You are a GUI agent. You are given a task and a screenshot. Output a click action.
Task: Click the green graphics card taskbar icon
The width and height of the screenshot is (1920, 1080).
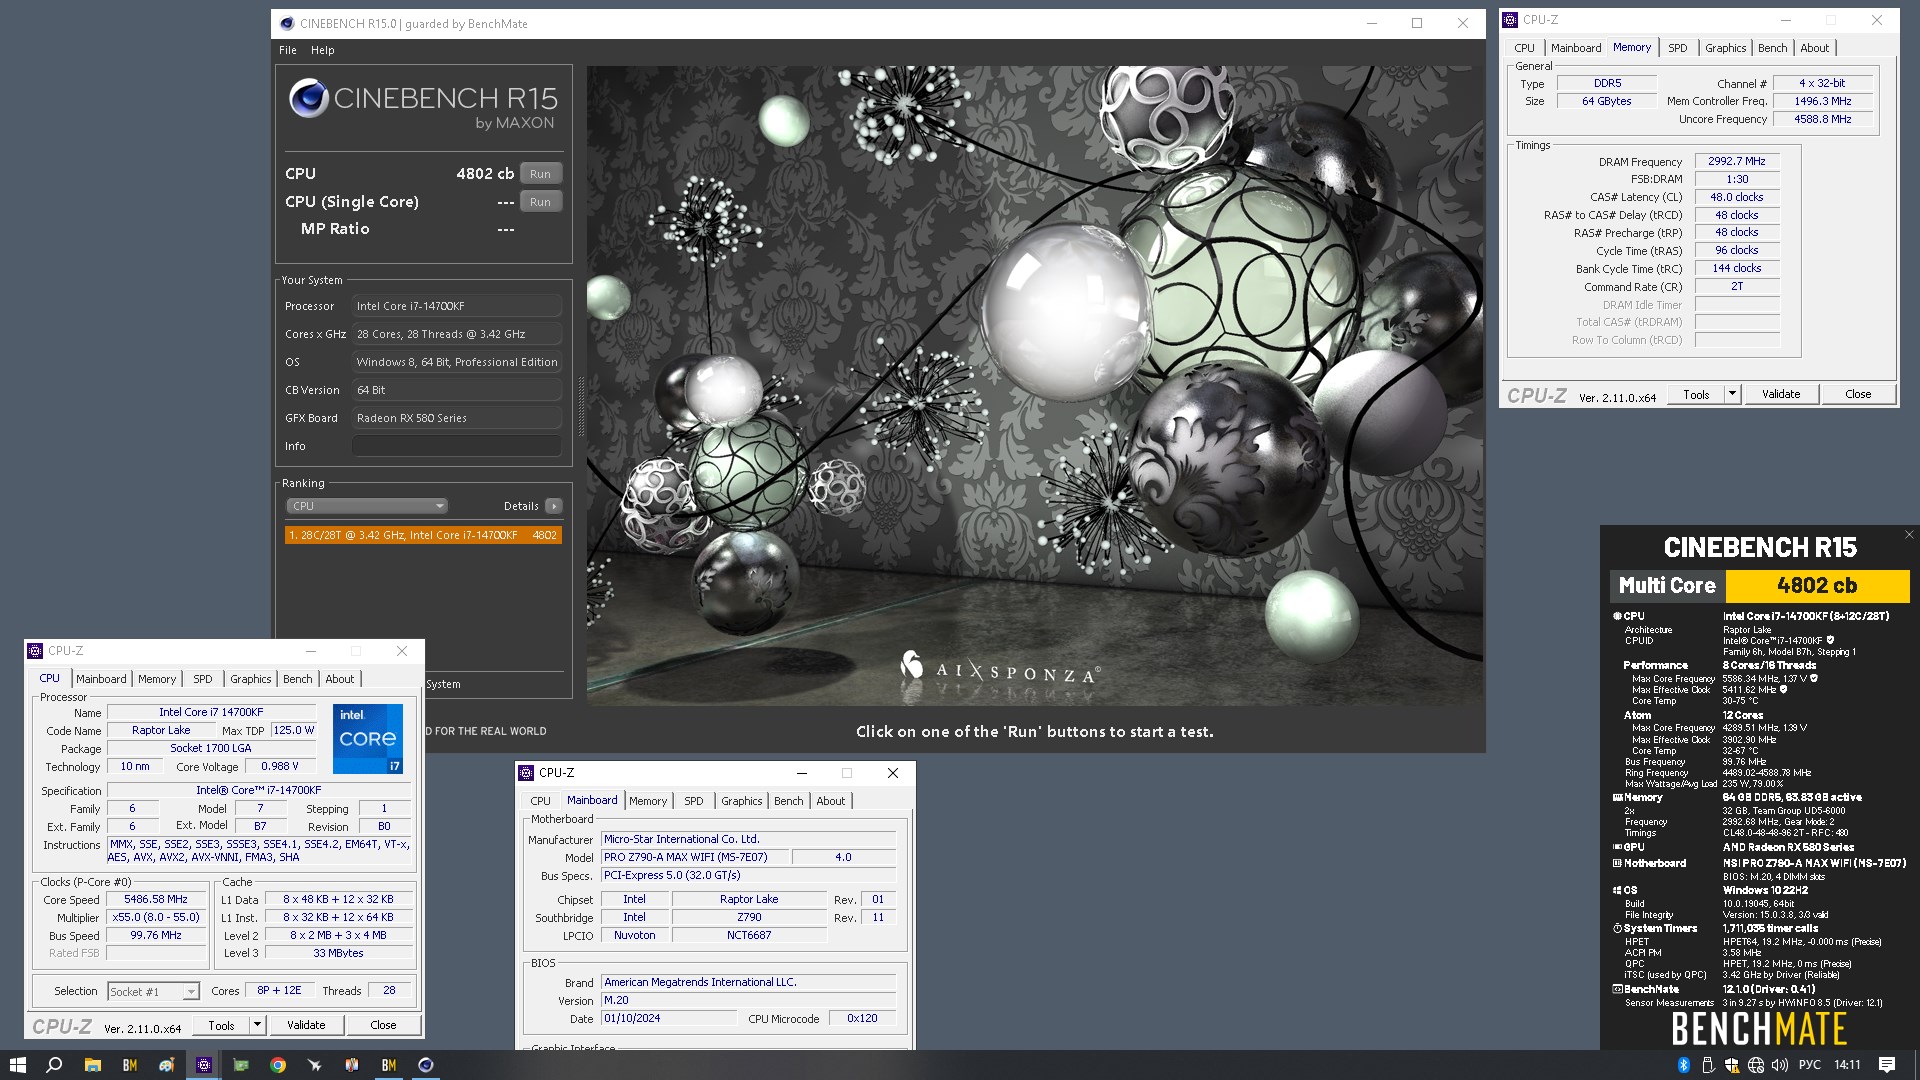[x=241, y=1065]
